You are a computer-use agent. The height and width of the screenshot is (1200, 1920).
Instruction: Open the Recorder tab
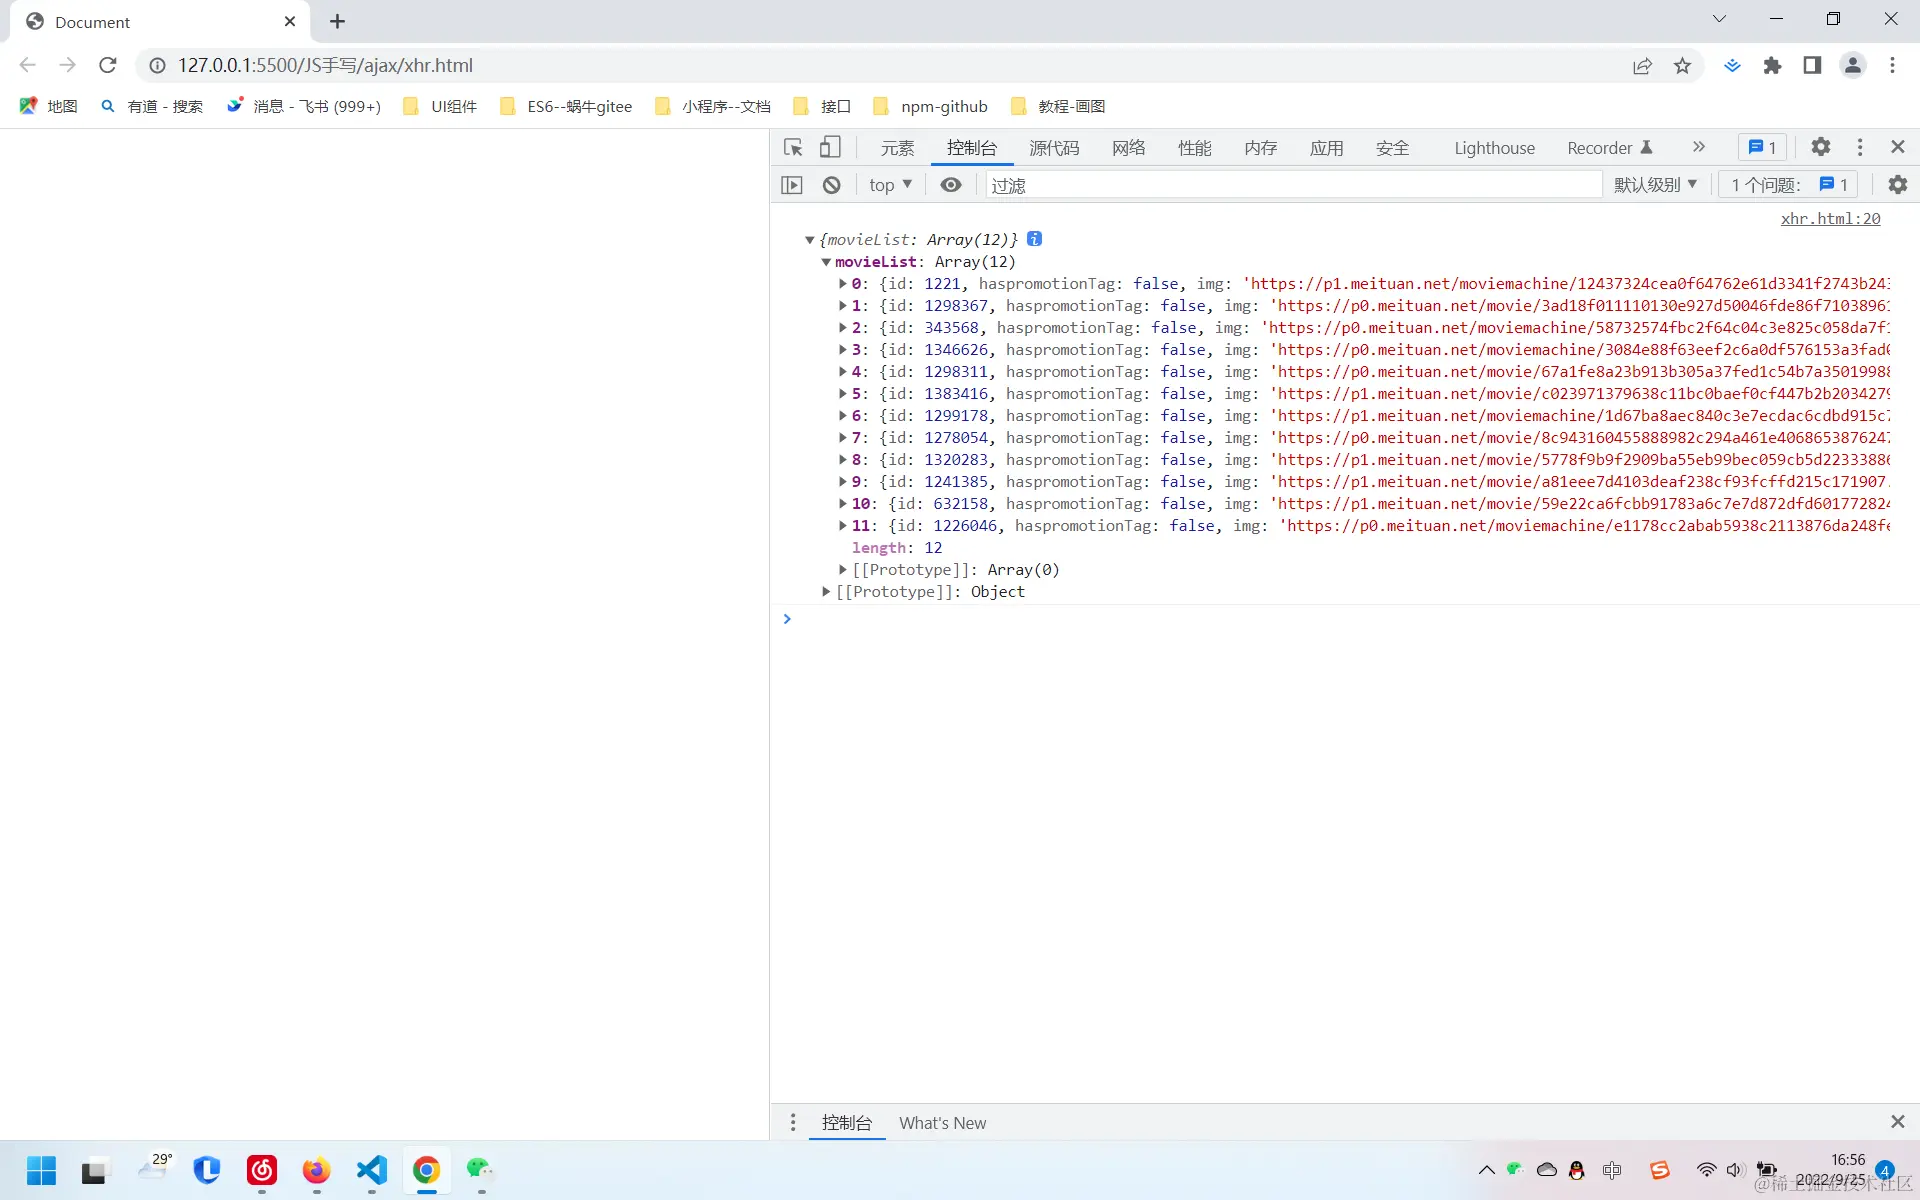point(1609,148)
